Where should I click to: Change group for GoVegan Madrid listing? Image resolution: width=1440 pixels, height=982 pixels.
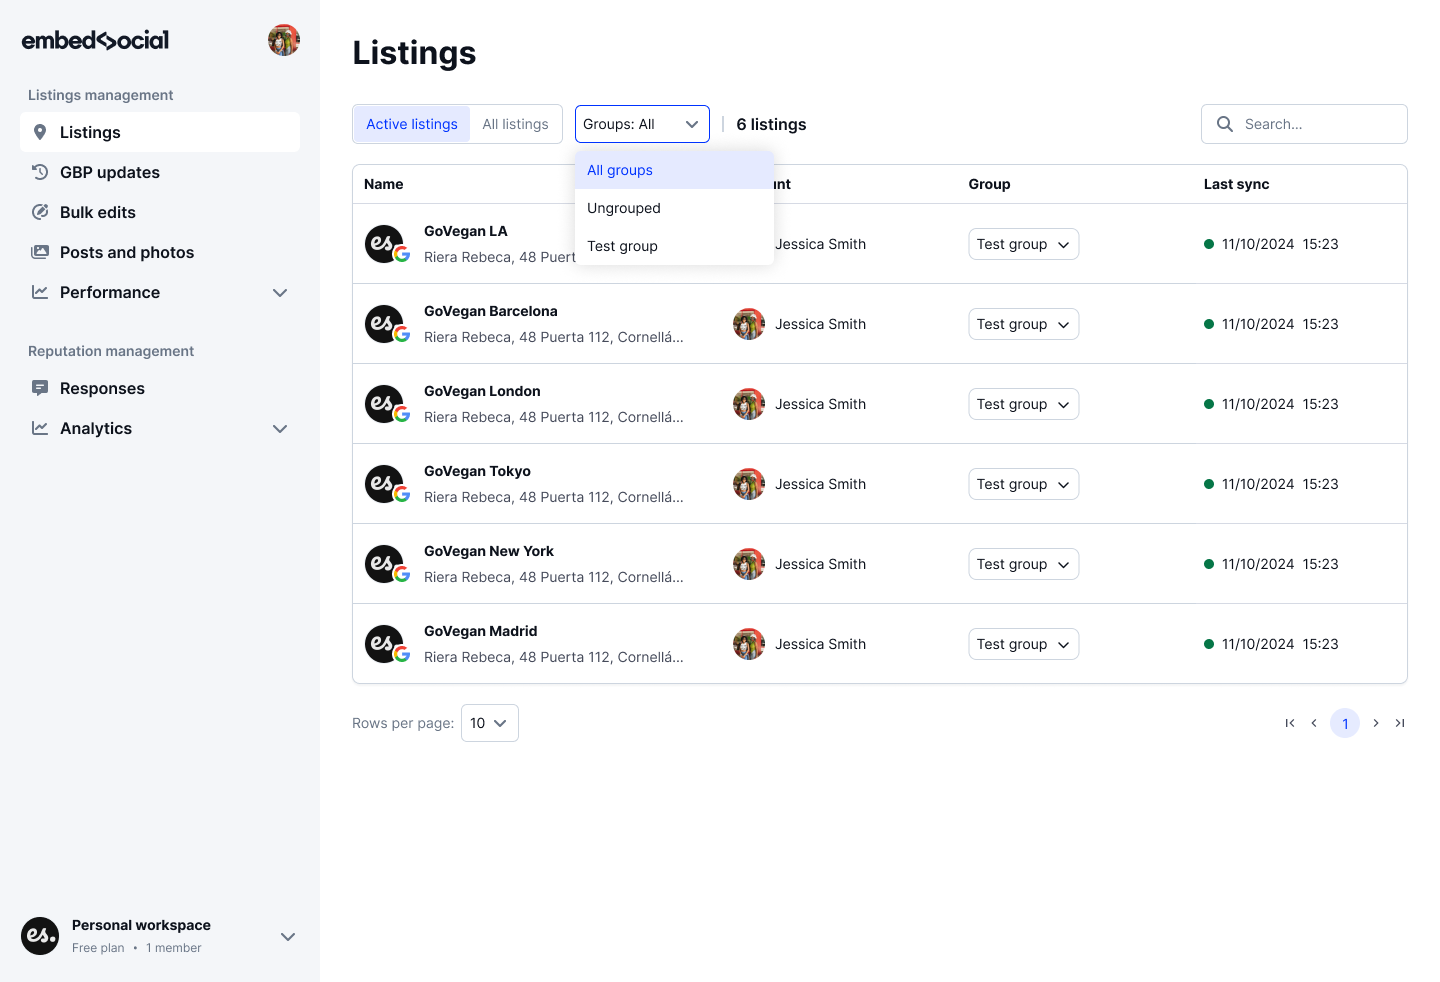click(x=1023, y=644)
